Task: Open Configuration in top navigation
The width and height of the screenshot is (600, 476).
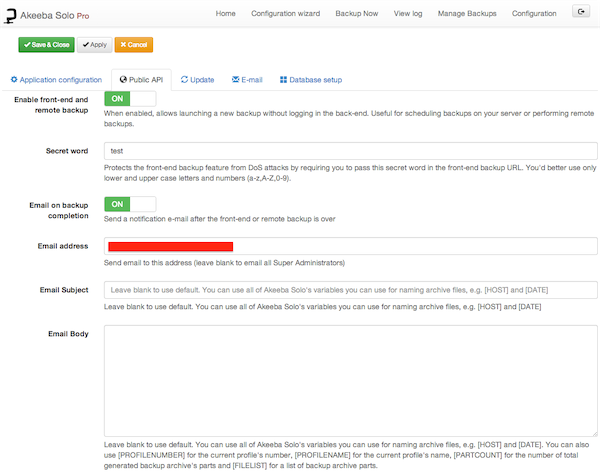Action: [534, 13]
